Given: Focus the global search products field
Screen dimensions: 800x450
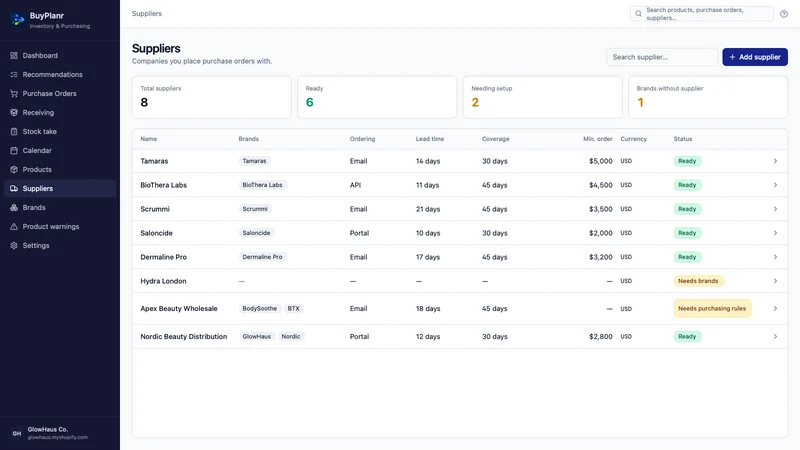Looking at the screenshot, I should (702, 14).
